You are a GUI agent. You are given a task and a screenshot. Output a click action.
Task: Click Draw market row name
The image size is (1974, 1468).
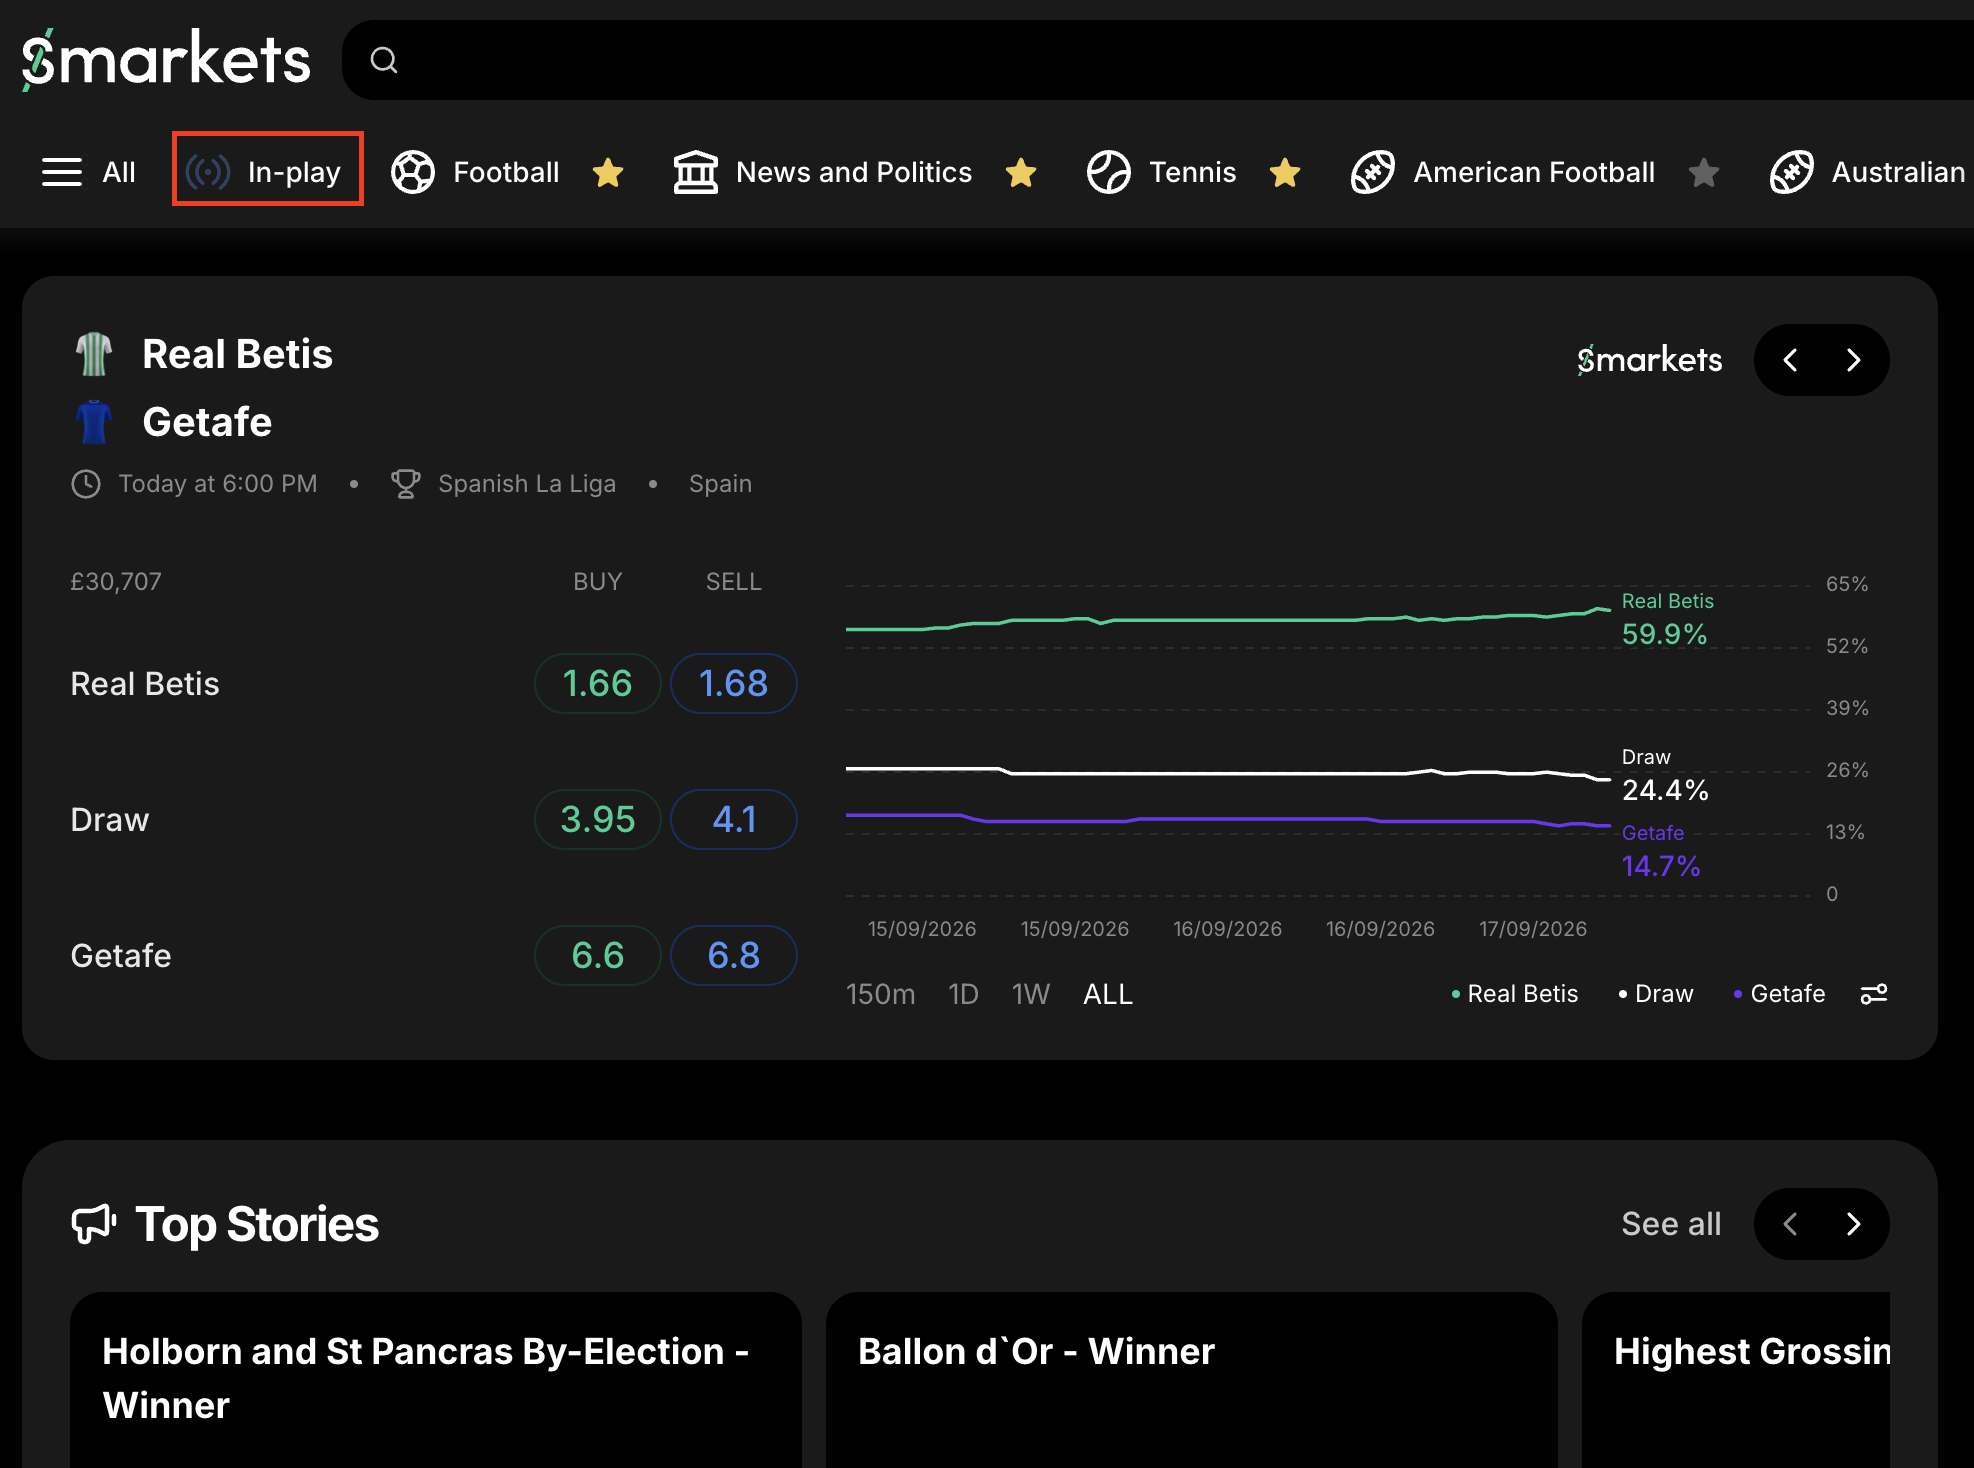(x=110, y=820)
